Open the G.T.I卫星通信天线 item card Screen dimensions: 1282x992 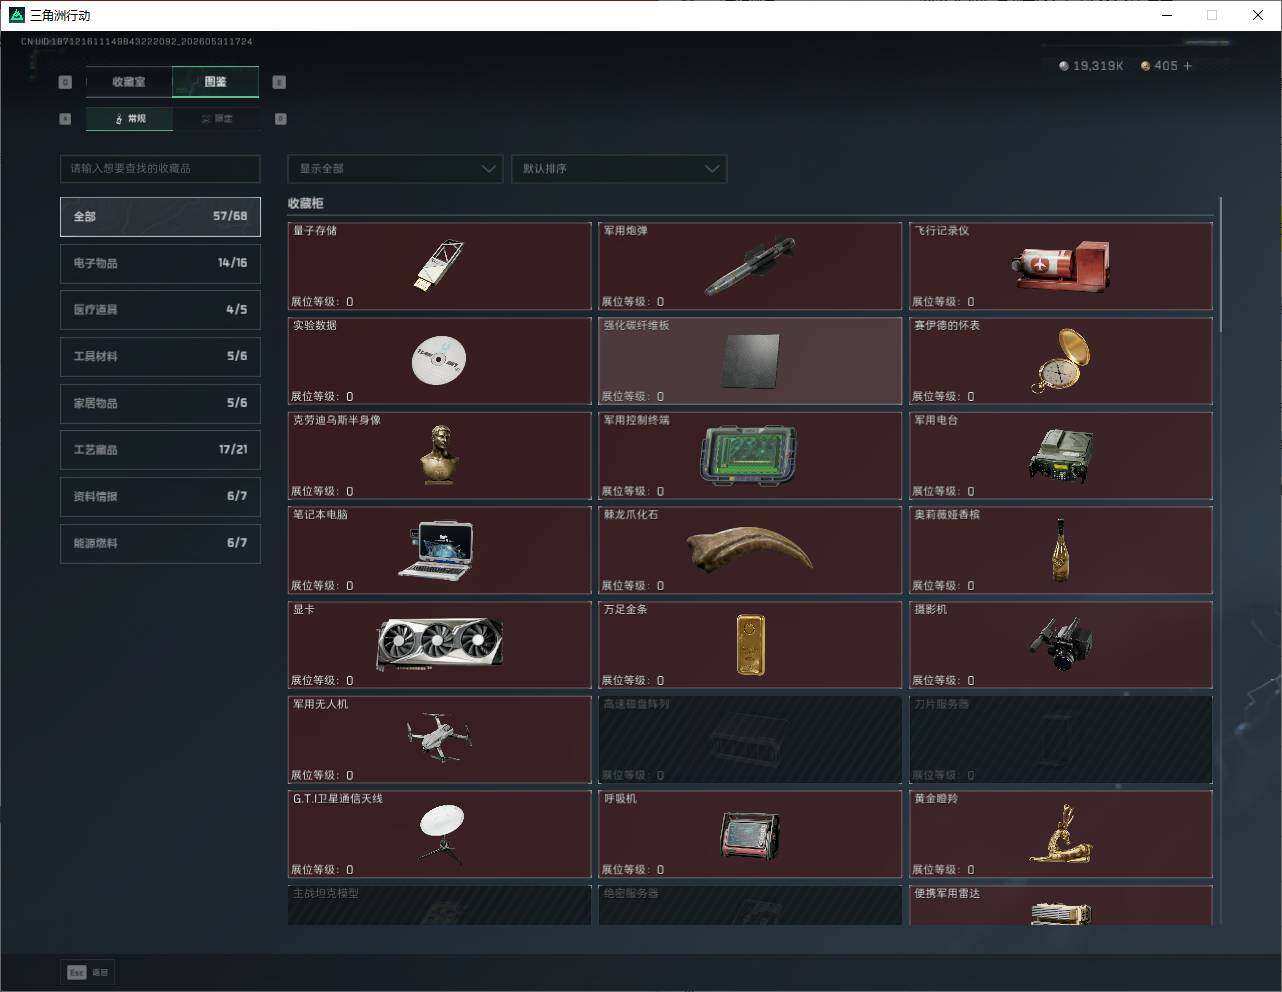point(440,834)
